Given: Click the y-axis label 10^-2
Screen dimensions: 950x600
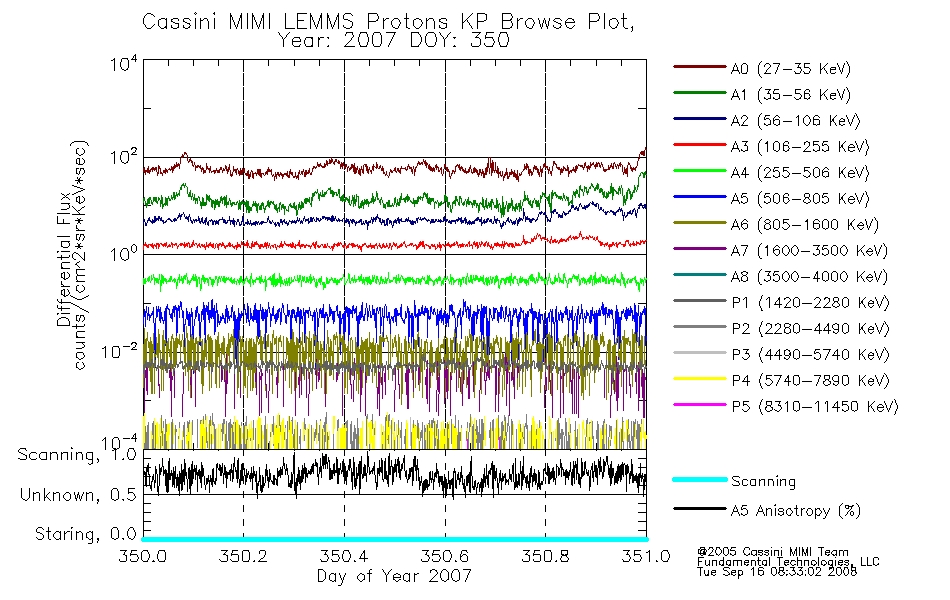Looking at the screenshot, I should [x=119, y=352].
